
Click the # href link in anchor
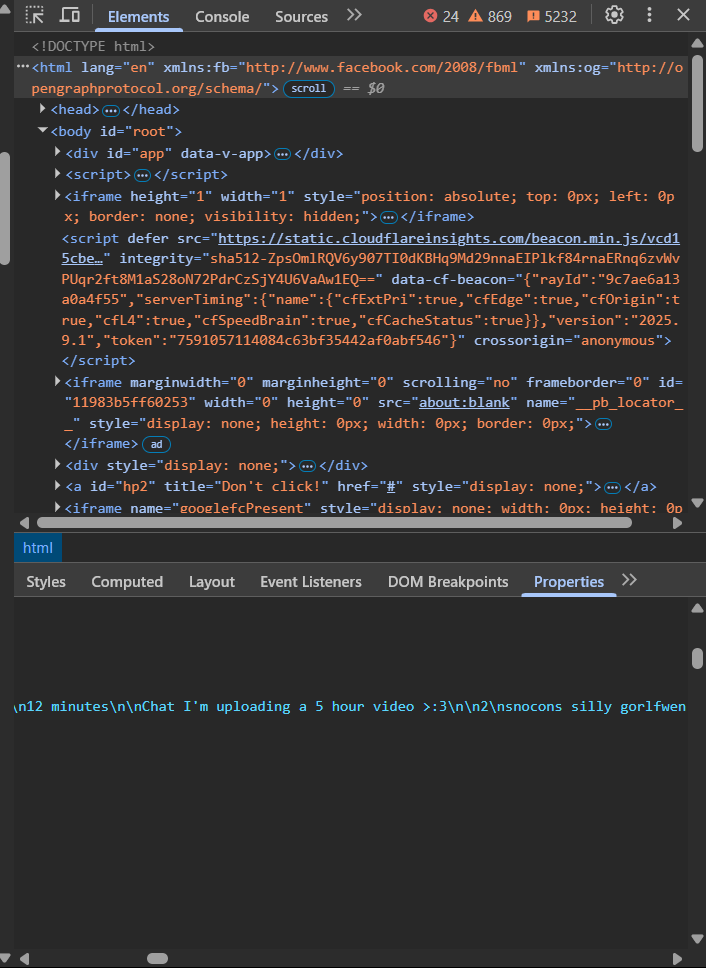pos(391,486)
